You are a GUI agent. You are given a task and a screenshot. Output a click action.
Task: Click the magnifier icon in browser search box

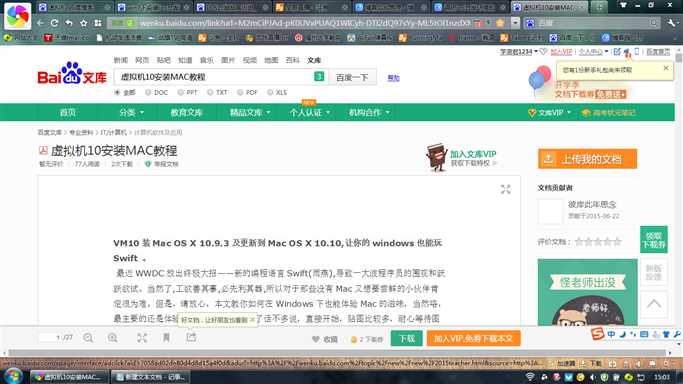(653, 23)
